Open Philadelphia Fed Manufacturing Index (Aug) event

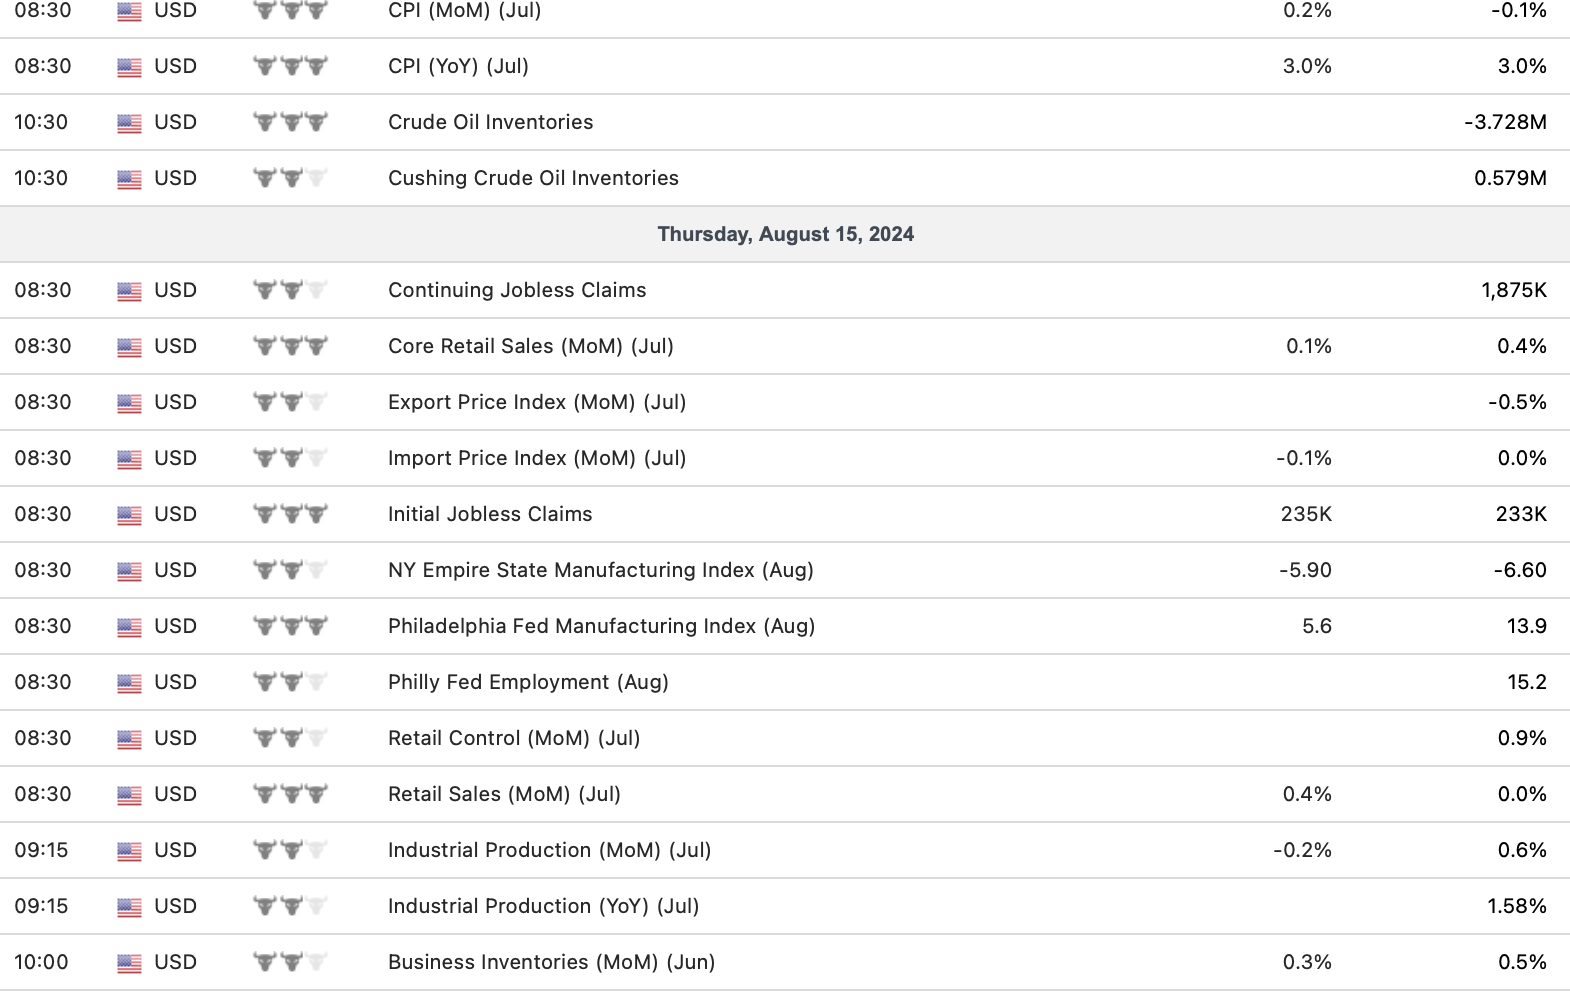[601, 626]
